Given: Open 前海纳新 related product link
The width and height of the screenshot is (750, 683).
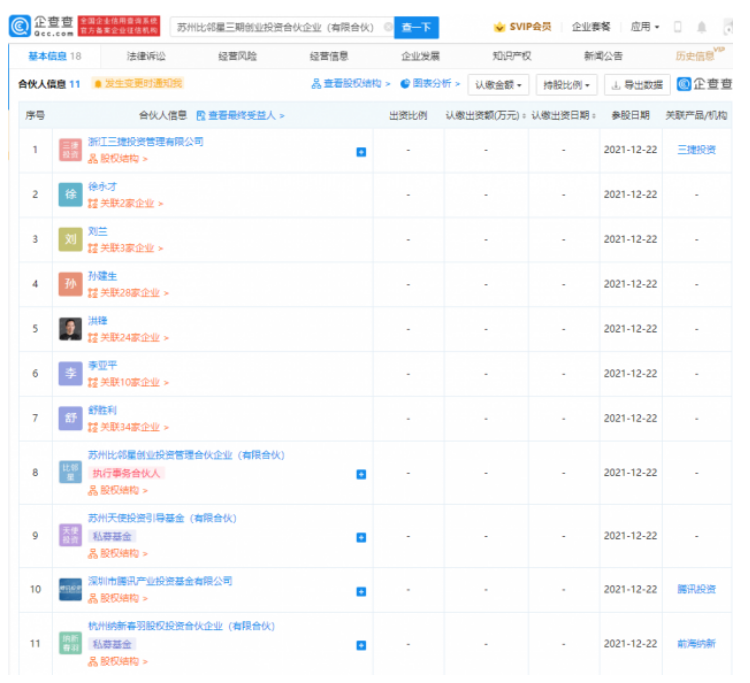Looking at the screenshot, I should pos(696,643).
